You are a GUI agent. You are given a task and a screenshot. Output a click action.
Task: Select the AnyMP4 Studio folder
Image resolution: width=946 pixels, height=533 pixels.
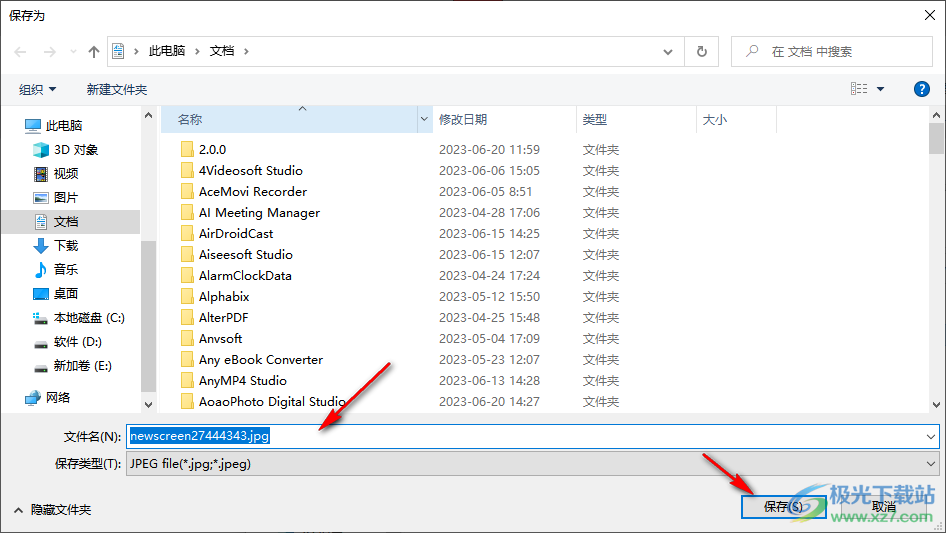click(243, 381)
